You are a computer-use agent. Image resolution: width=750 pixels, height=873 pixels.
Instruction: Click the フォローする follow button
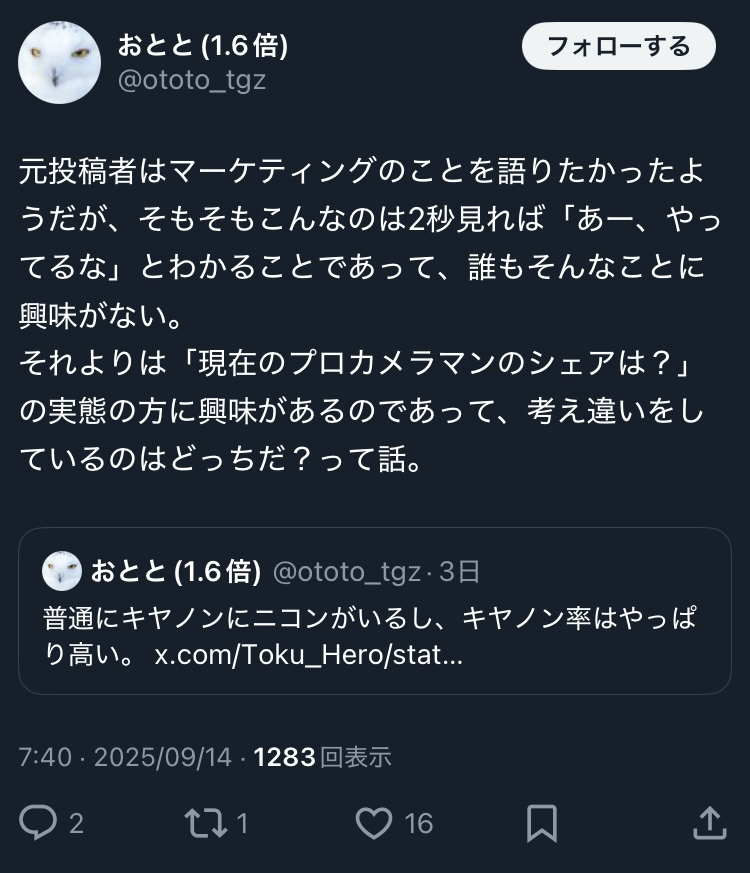pyautogui.click(x=619, y=46)
